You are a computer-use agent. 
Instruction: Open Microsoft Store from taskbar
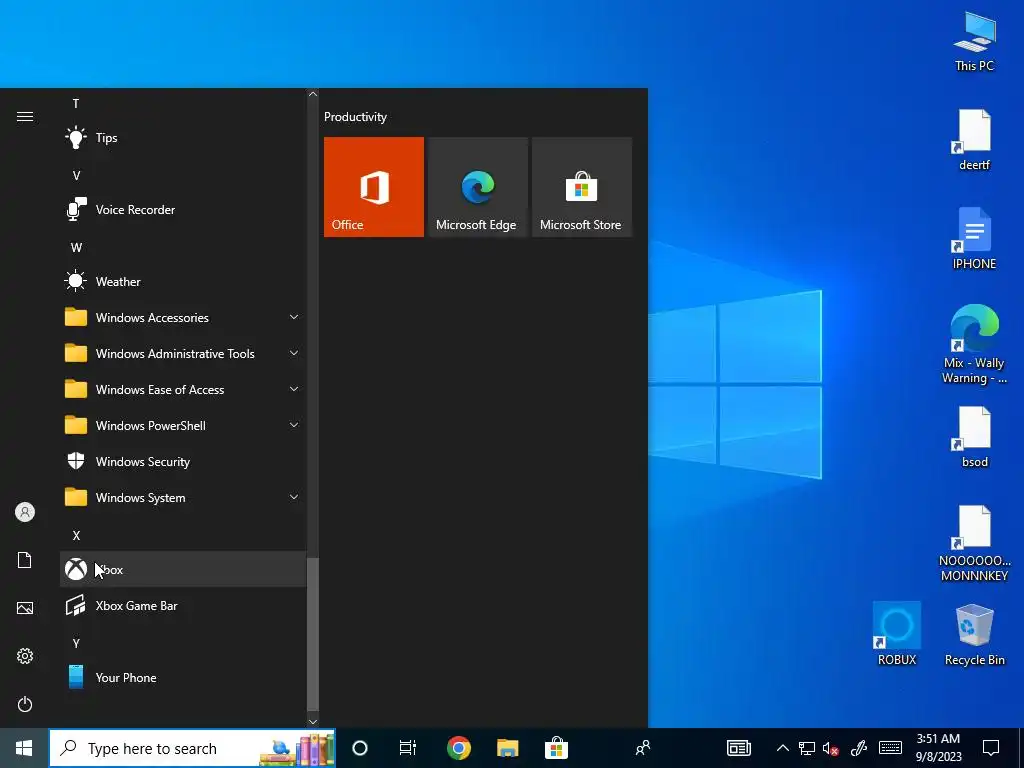tap(556, 748)
